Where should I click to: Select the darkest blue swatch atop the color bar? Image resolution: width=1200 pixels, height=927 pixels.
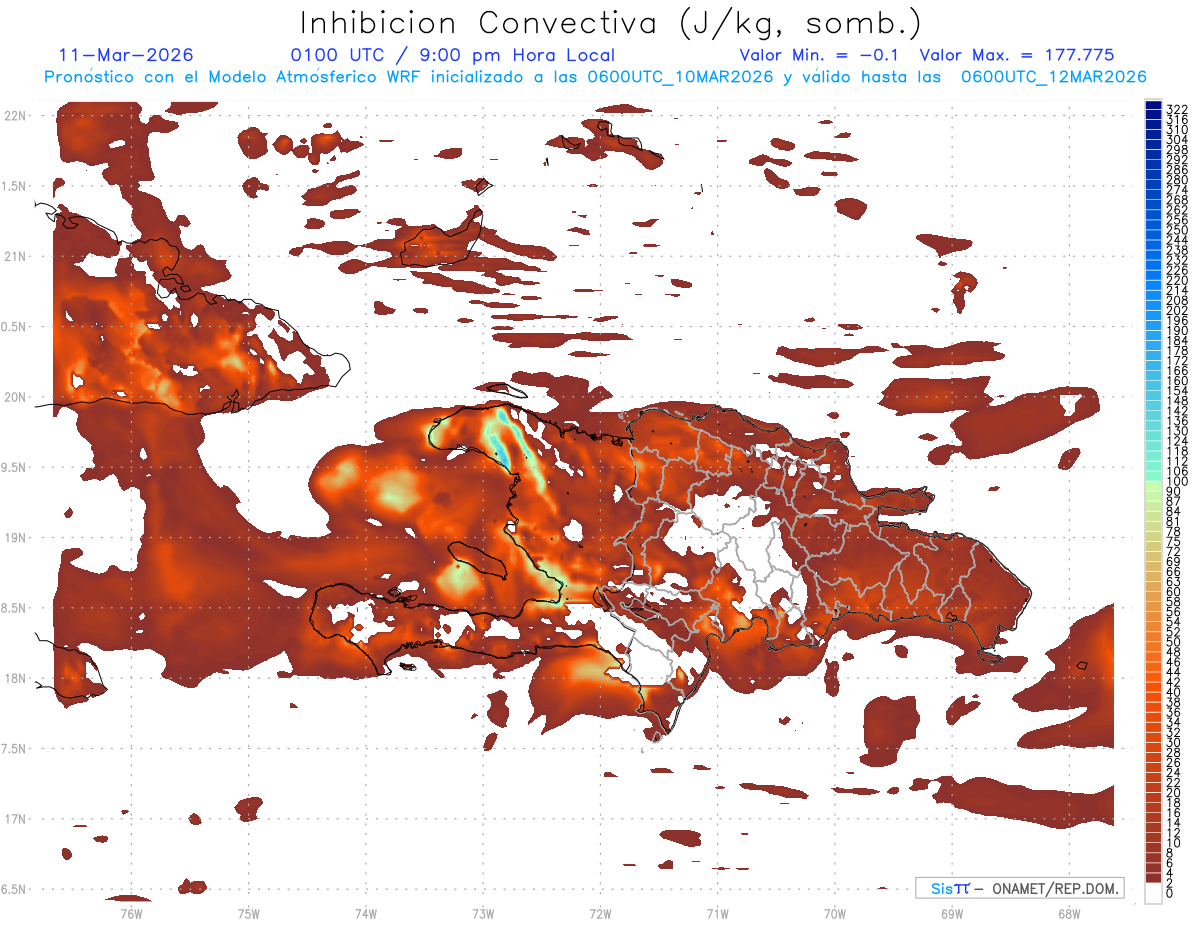(x=1153, y=106)
